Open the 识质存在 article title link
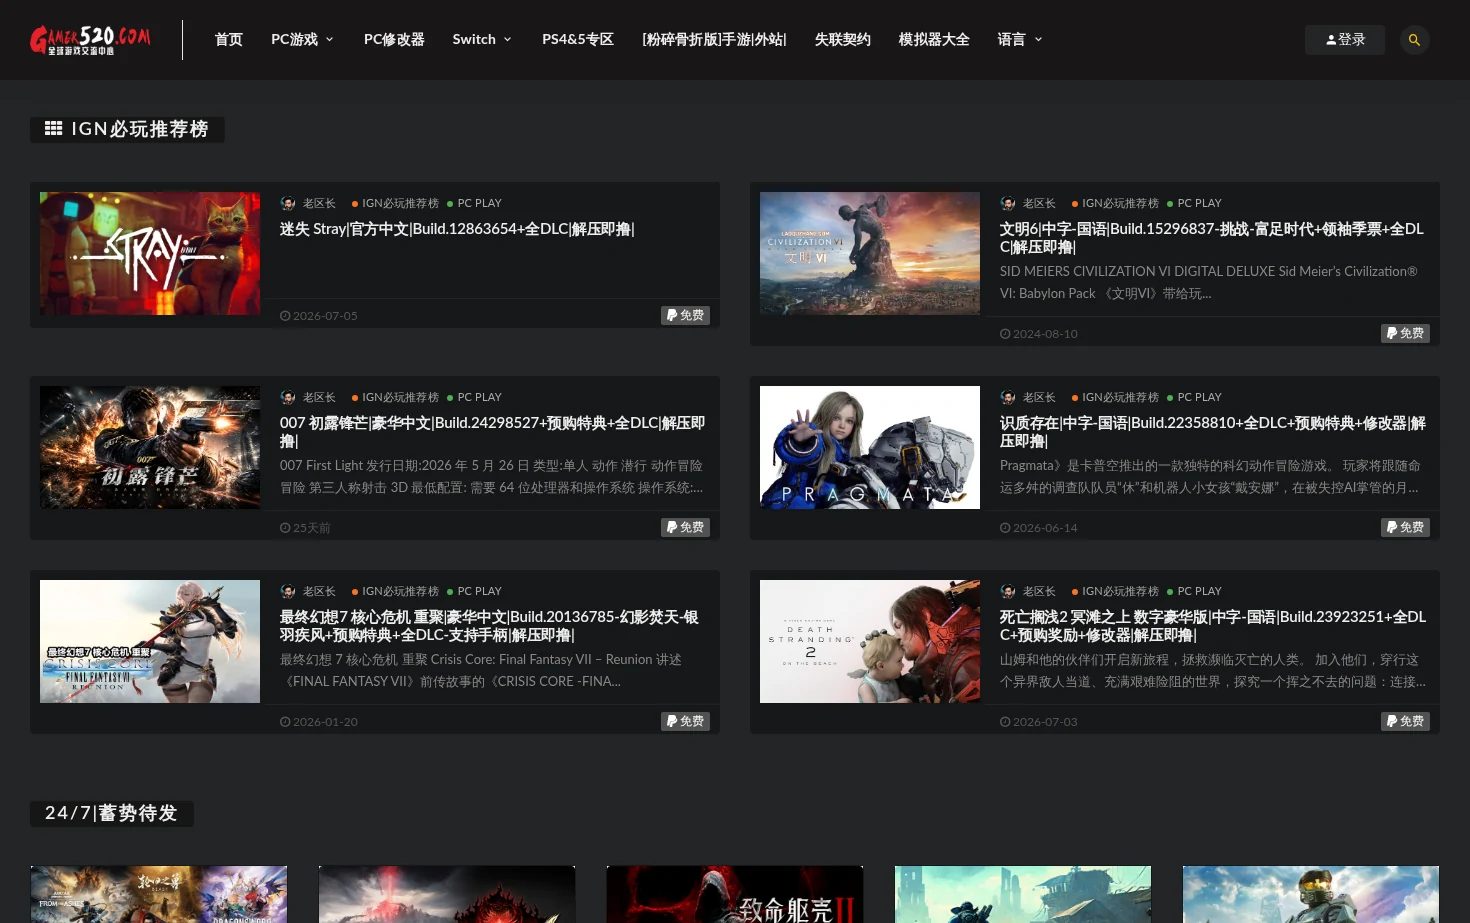Viewport: 1470px width, 923px height. click(x=1213, y=432)
